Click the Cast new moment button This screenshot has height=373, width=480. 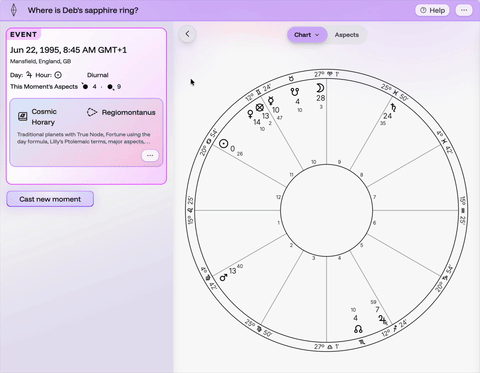coord(50,199)
